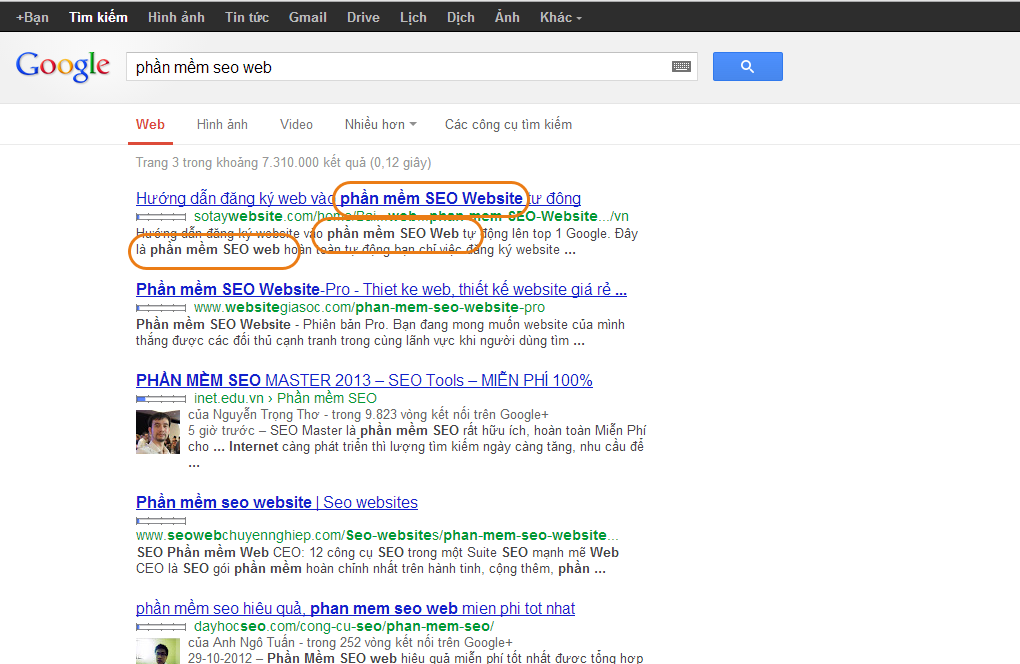Viewport: 1020px width, 664px height.
Task: Open the Anh Ngô Tuấn author photo thumbnail
Action: tap(157, 651)
